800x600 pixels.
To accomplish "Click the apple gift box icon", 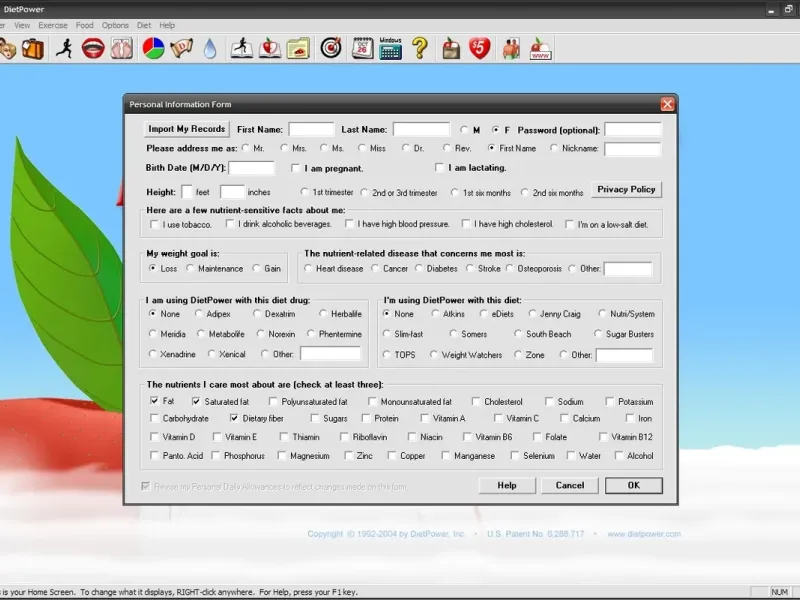I will pos(451,49).
